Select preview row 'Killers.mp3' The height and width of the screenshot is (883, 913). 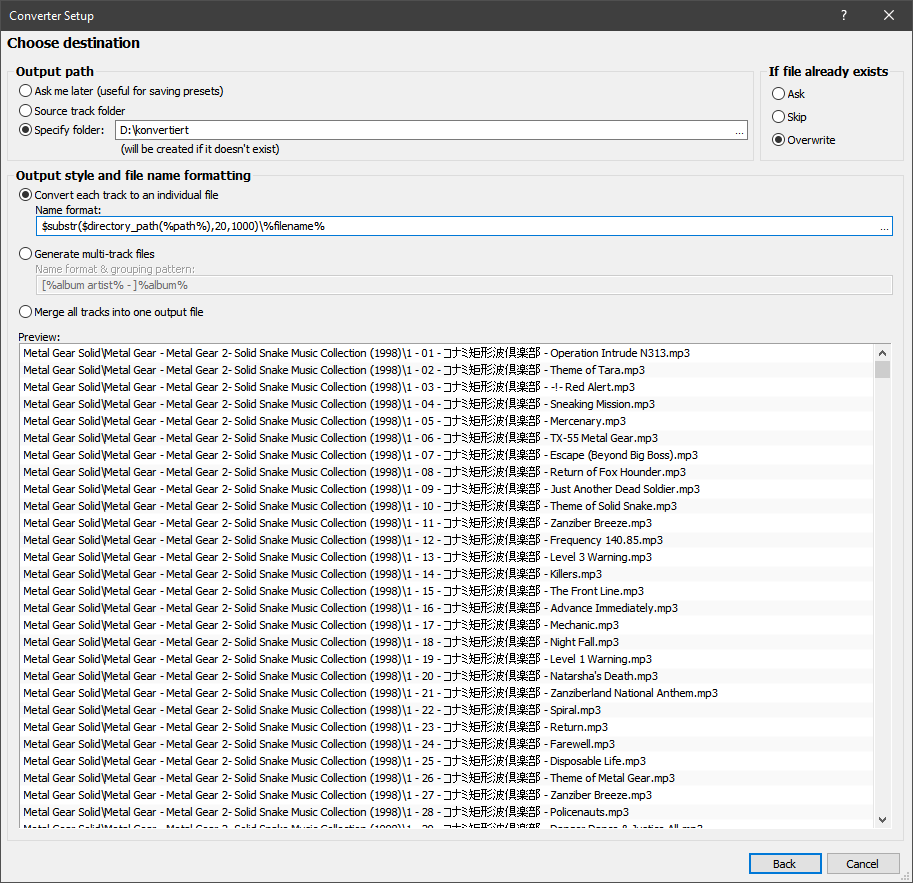pos(447,574)
